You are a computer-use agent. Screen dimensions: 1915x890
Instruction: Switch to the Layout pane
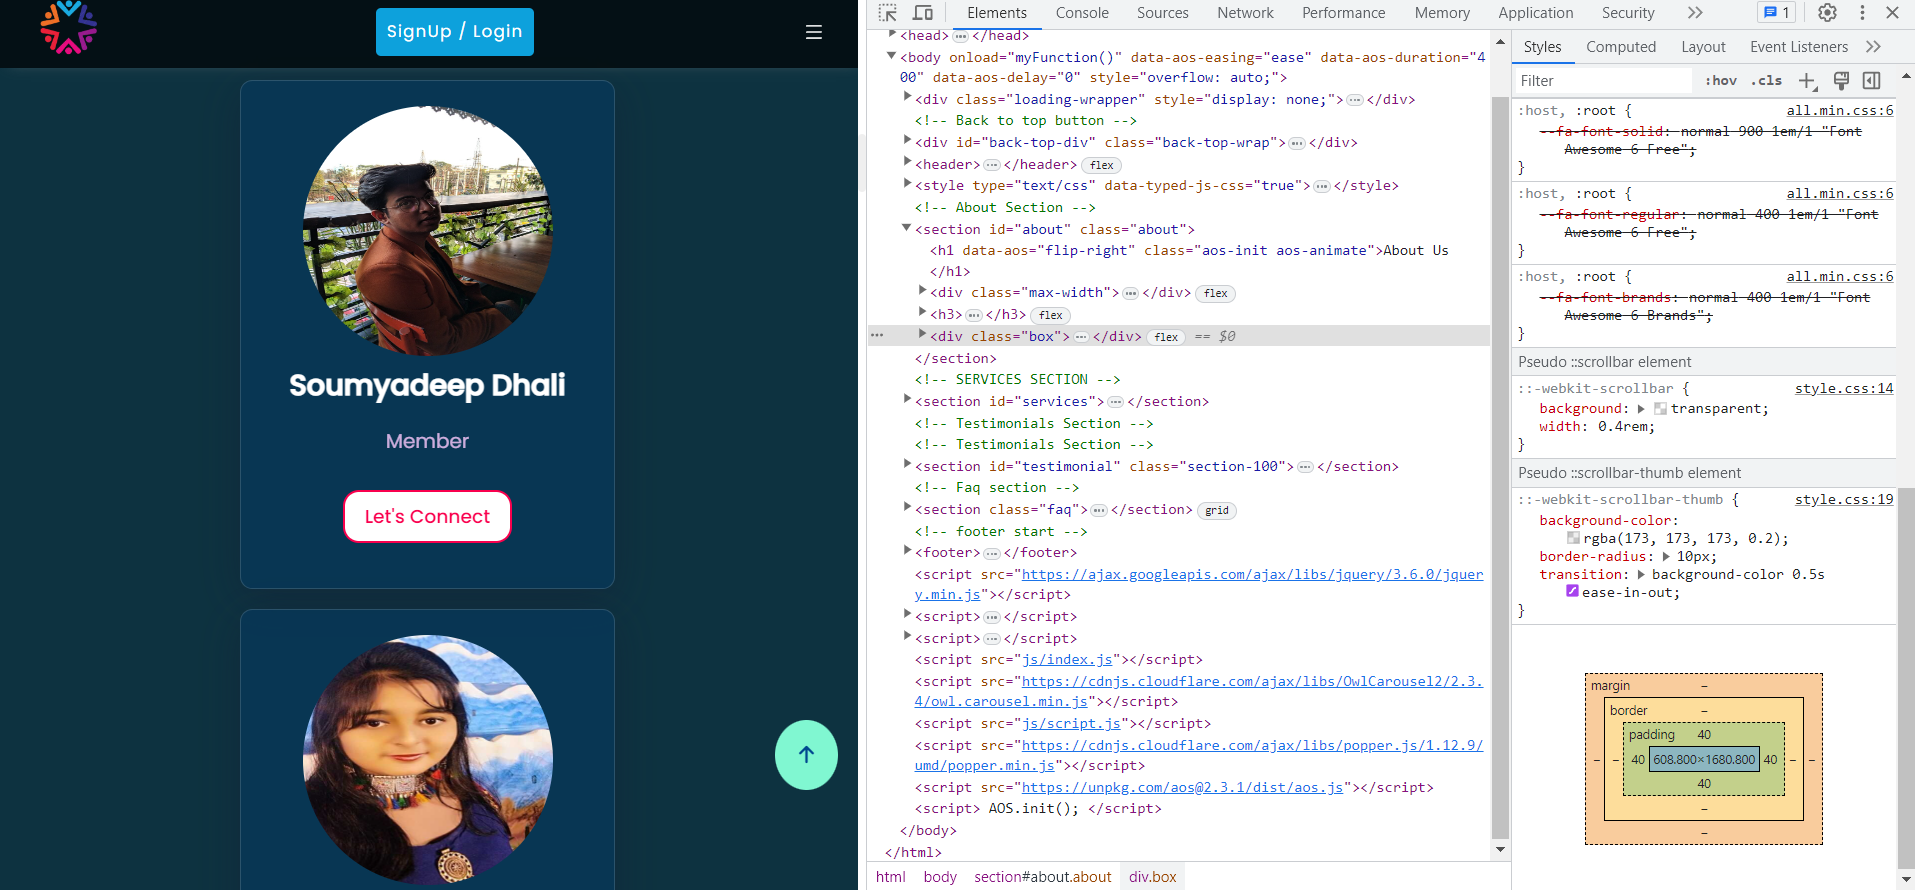(1703, 47)
